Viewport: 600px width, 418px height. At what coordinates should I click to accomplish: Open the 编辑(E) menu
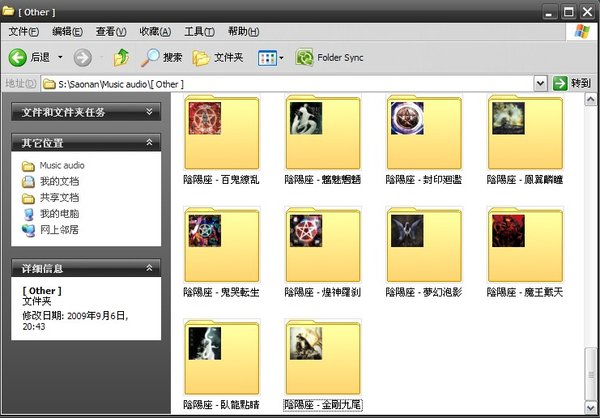point(67,31)
